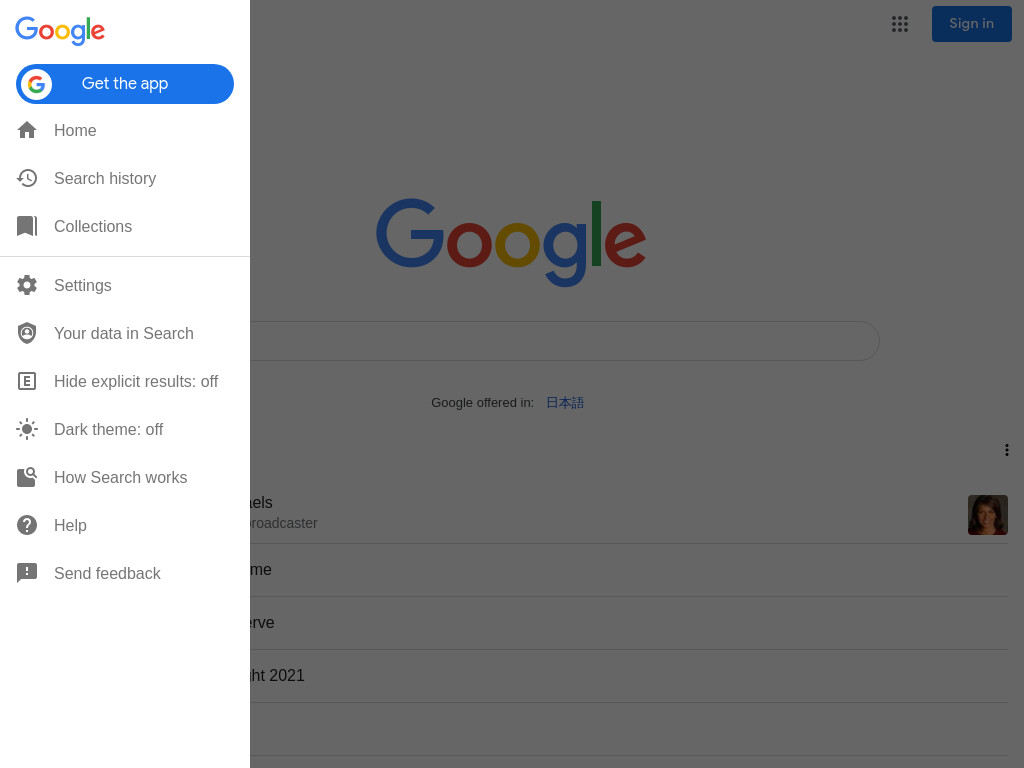Click the Get the app button
The width and height of the screenshot is (1024, 768).
tap(125, 84)
